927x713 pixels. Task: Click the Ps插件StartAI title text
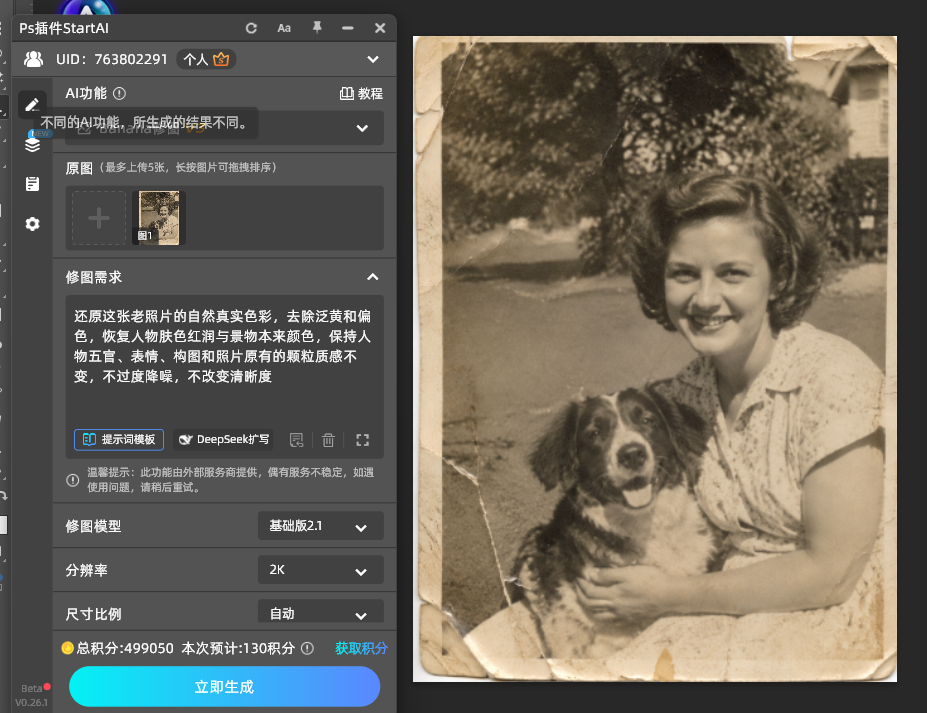(x=64, y=28)
